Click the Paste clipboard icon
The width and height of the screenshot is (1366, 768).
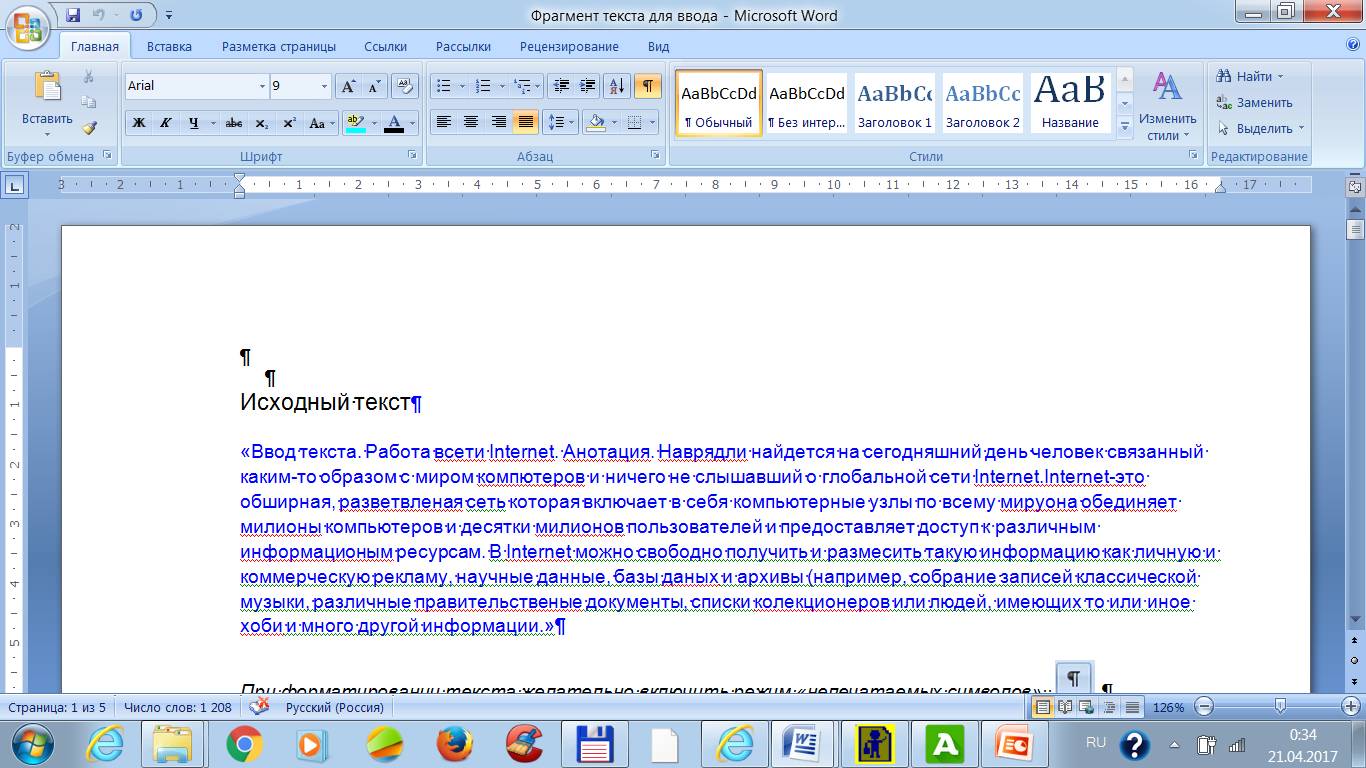[47, 87]
